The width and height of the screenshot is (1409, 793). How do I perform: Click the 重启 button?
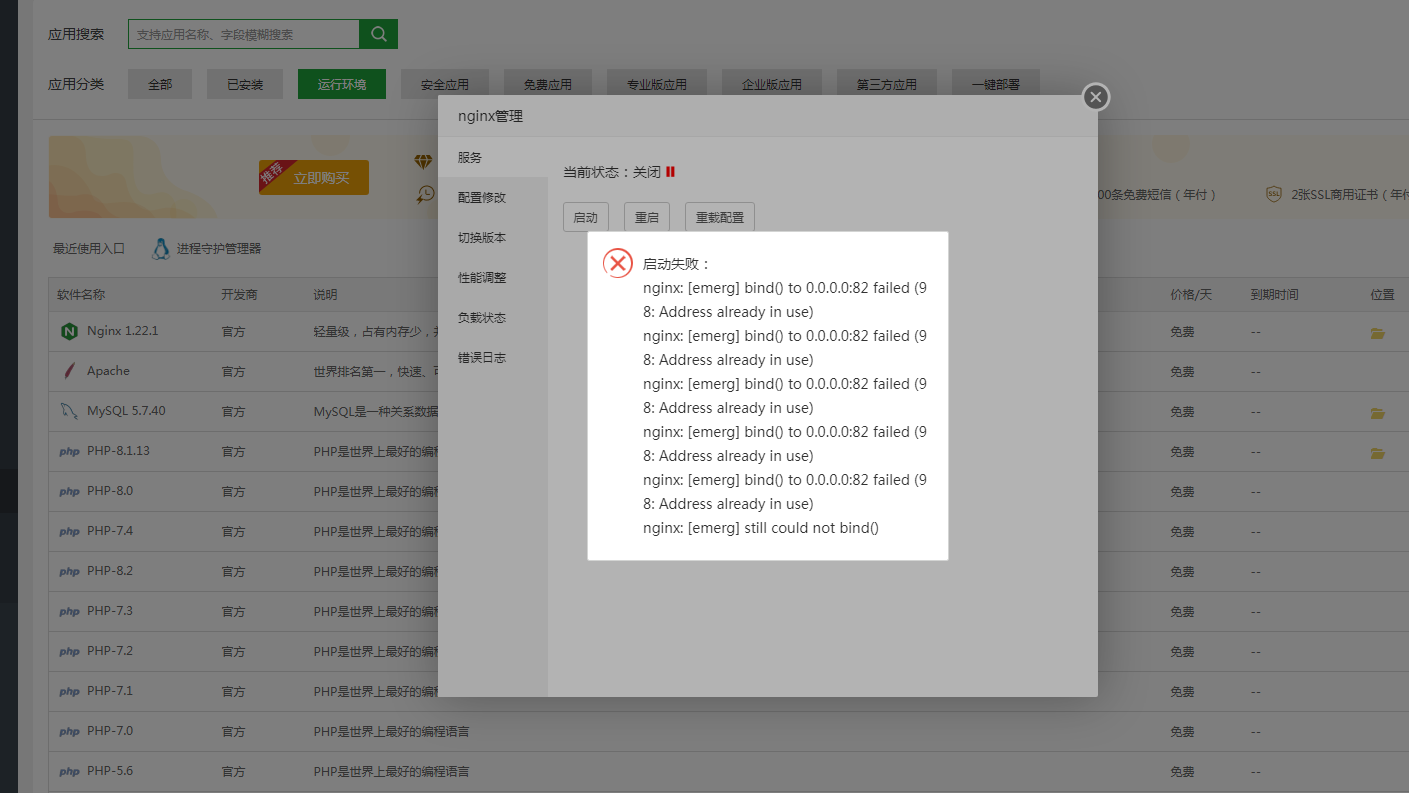pyautogui.click(x=647, y=217)
